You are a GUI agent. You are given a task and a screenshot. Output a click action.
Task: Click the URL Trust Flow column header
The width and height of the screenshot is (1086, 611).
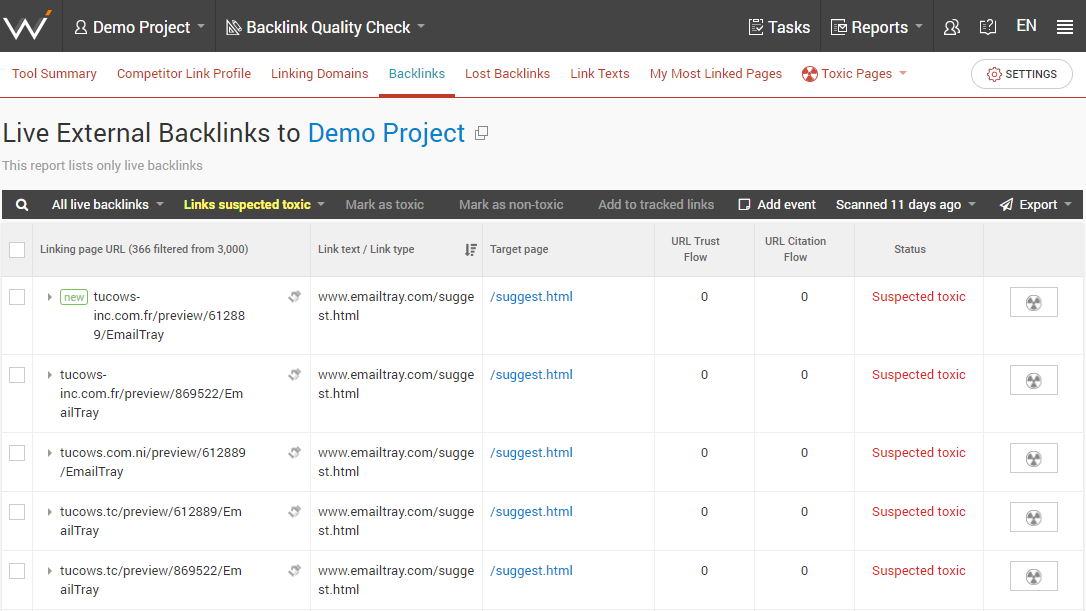(x=695, y=249)
